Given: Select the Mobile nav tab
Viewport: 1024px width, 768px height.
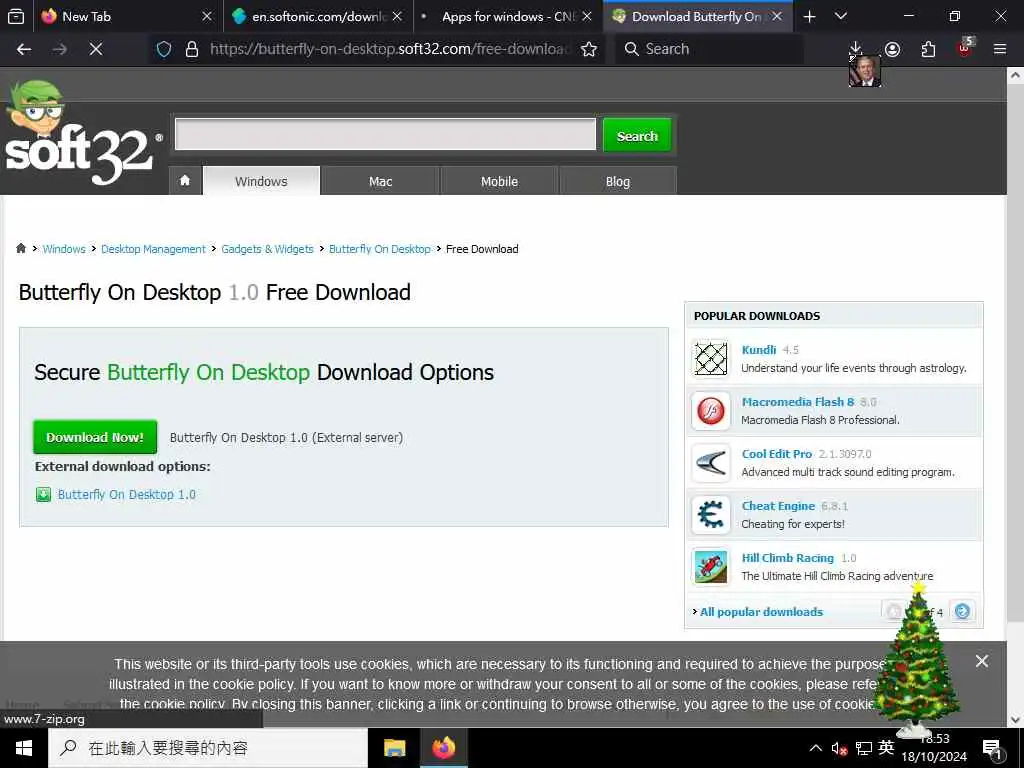Looking at the screenshot, I should coord(500,181).
